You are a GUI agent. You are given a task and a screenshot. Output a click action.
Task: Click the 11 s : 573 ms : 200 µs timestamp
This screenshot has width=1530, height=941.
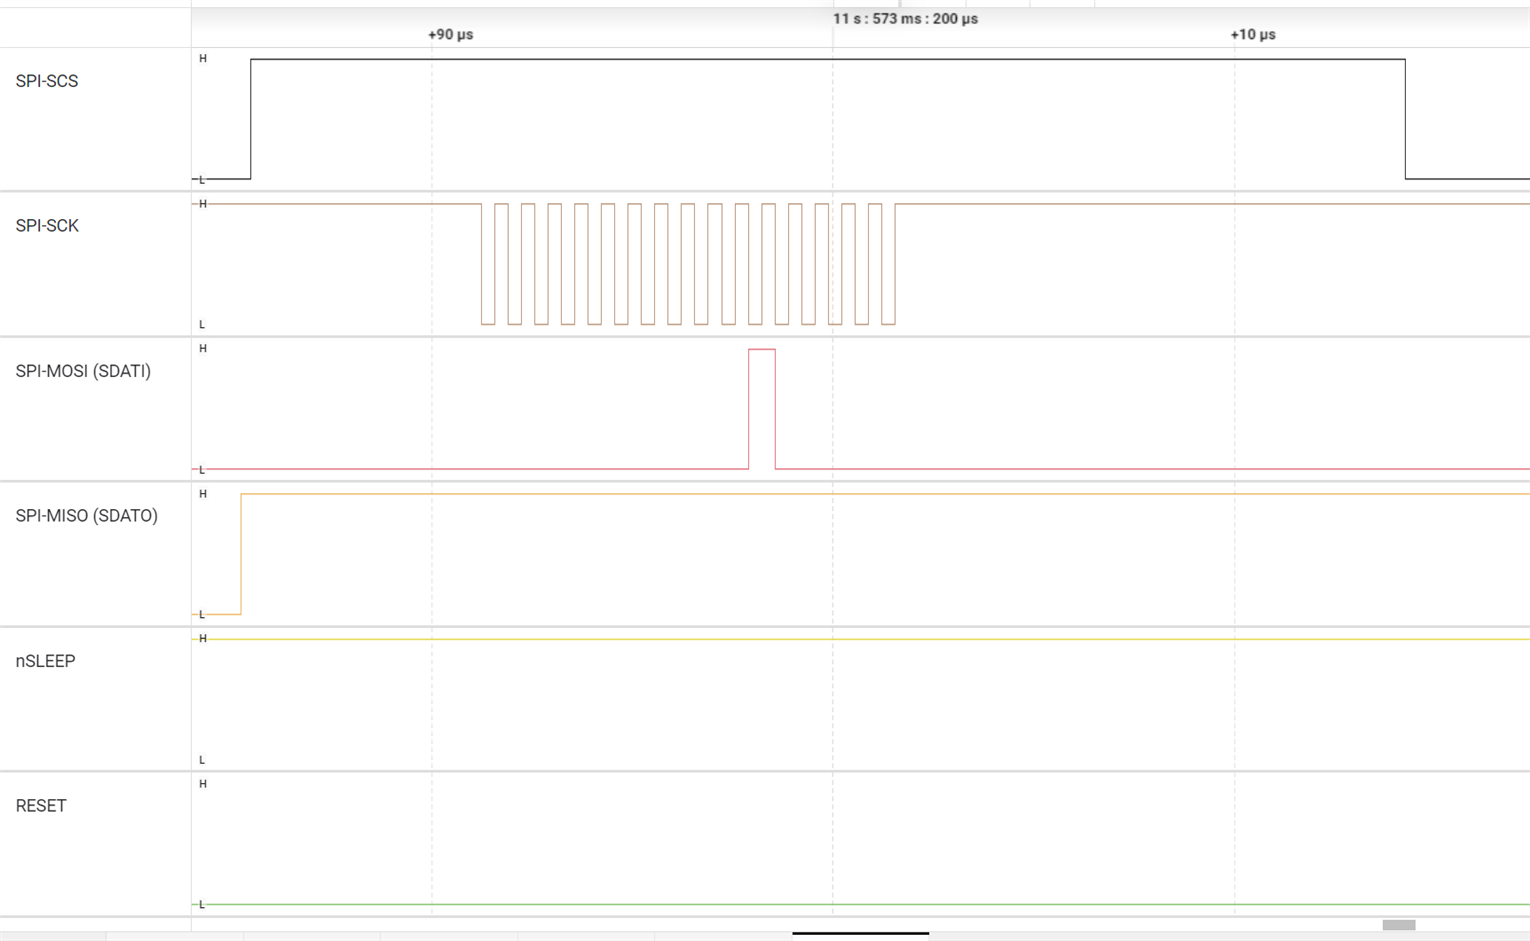(x=905, y=19)
